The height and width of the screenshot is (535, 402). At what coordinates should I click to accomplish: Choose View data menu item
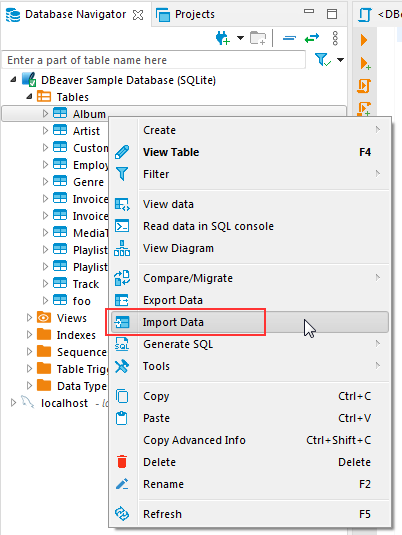(249, 204)
